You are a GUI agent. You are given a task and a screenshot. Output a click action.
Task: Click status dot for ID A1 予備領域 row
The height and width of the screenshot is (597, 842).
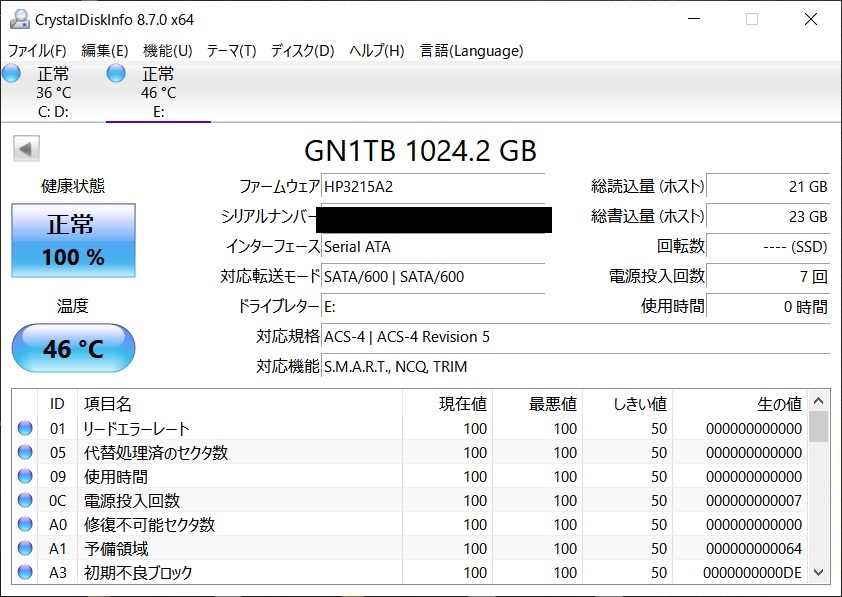(25, 548)
